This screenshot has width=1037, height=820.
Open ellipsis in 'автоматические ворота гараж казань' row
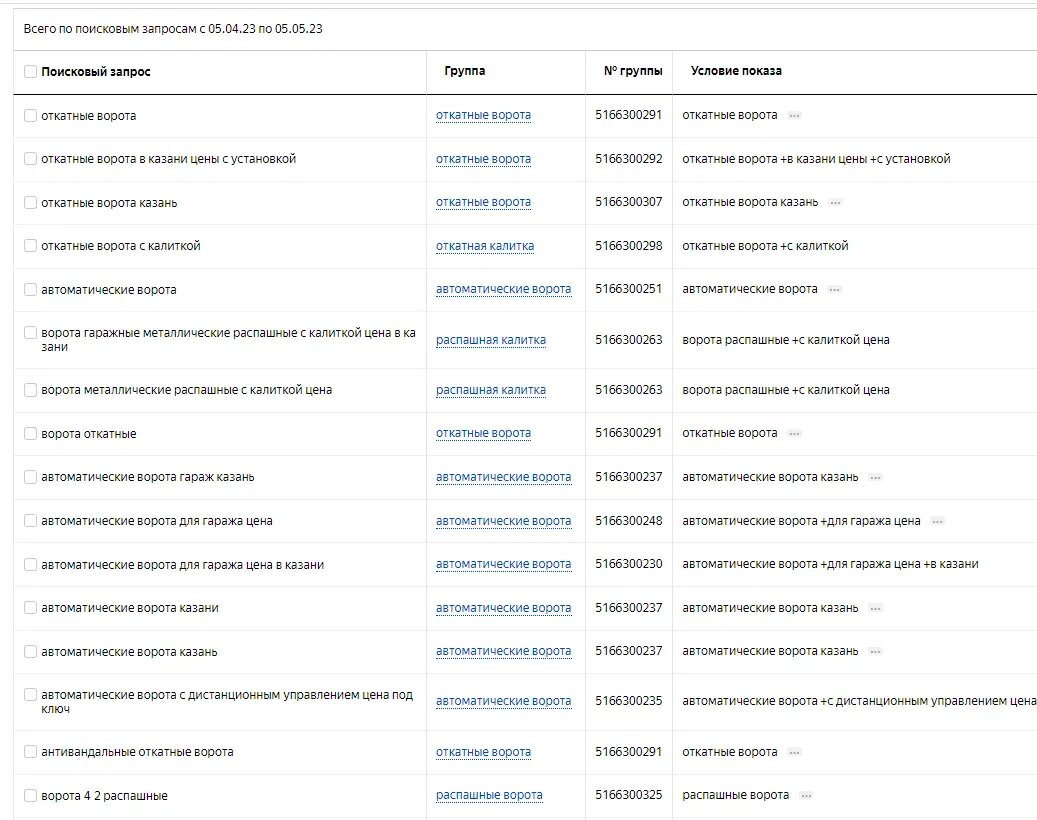click(875, 477)
